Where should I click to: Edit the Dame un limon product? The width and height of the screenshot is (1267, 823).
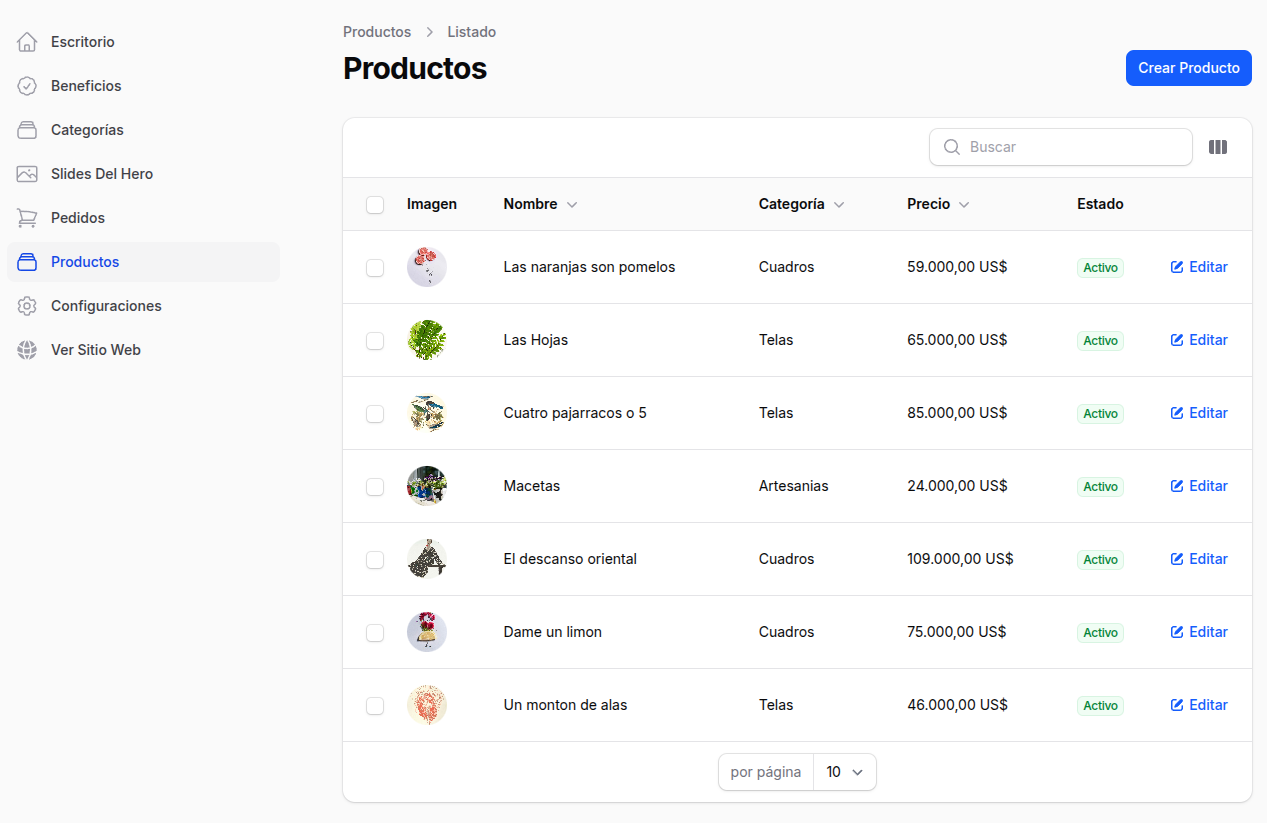click(1199, 632)
